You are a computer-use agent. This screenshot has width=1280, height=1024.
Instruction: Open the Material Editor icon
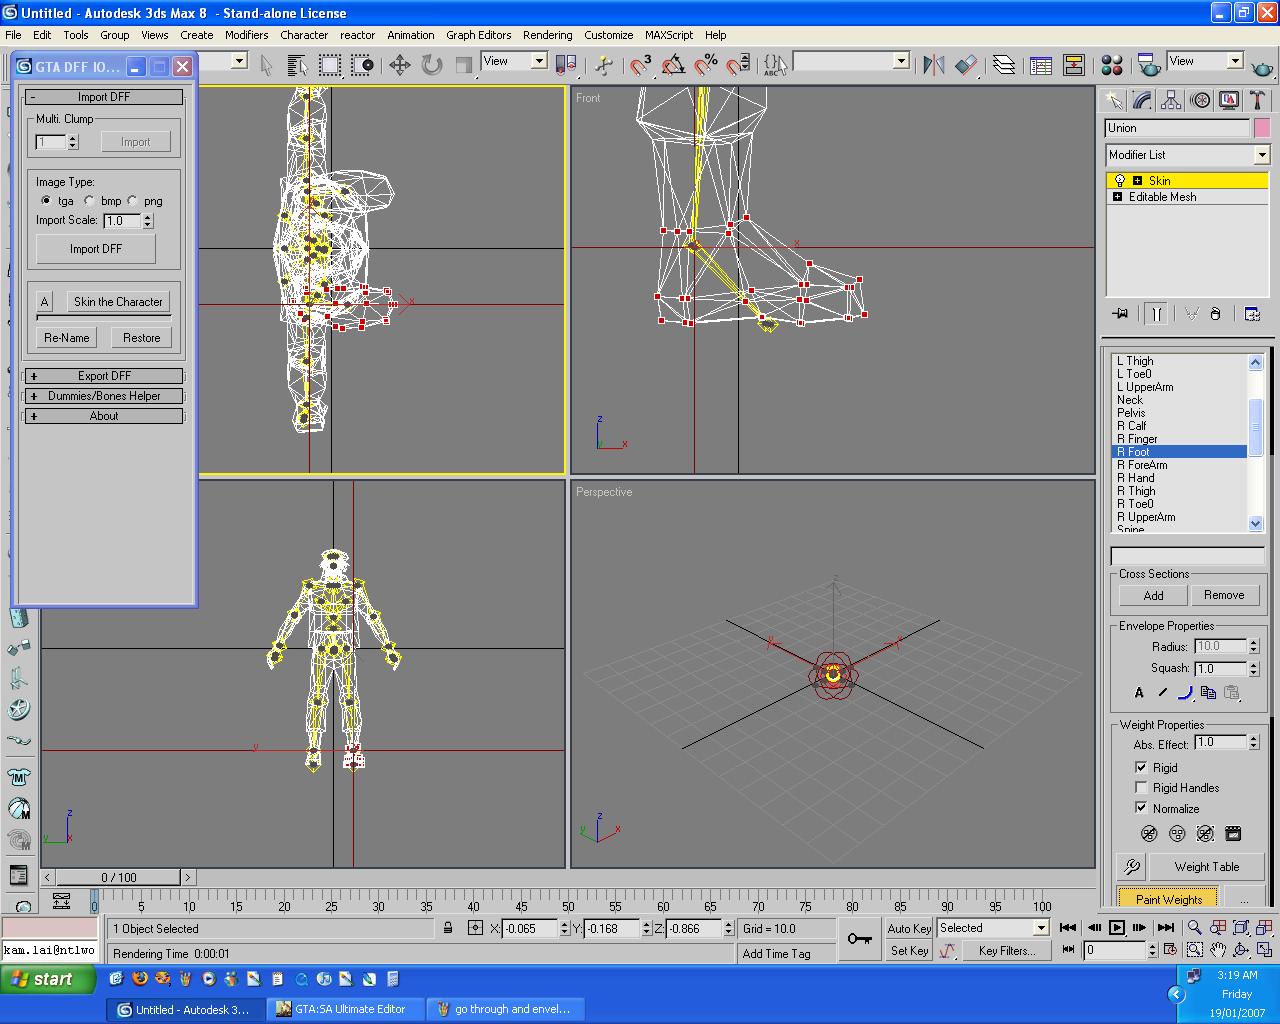point(1111,65)
